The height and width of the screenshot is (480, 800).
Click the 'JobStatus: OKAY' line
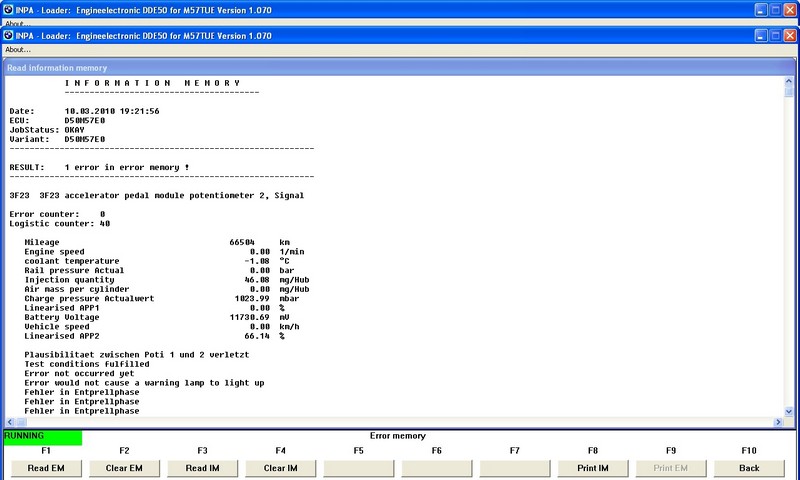(x=47, y=130)
